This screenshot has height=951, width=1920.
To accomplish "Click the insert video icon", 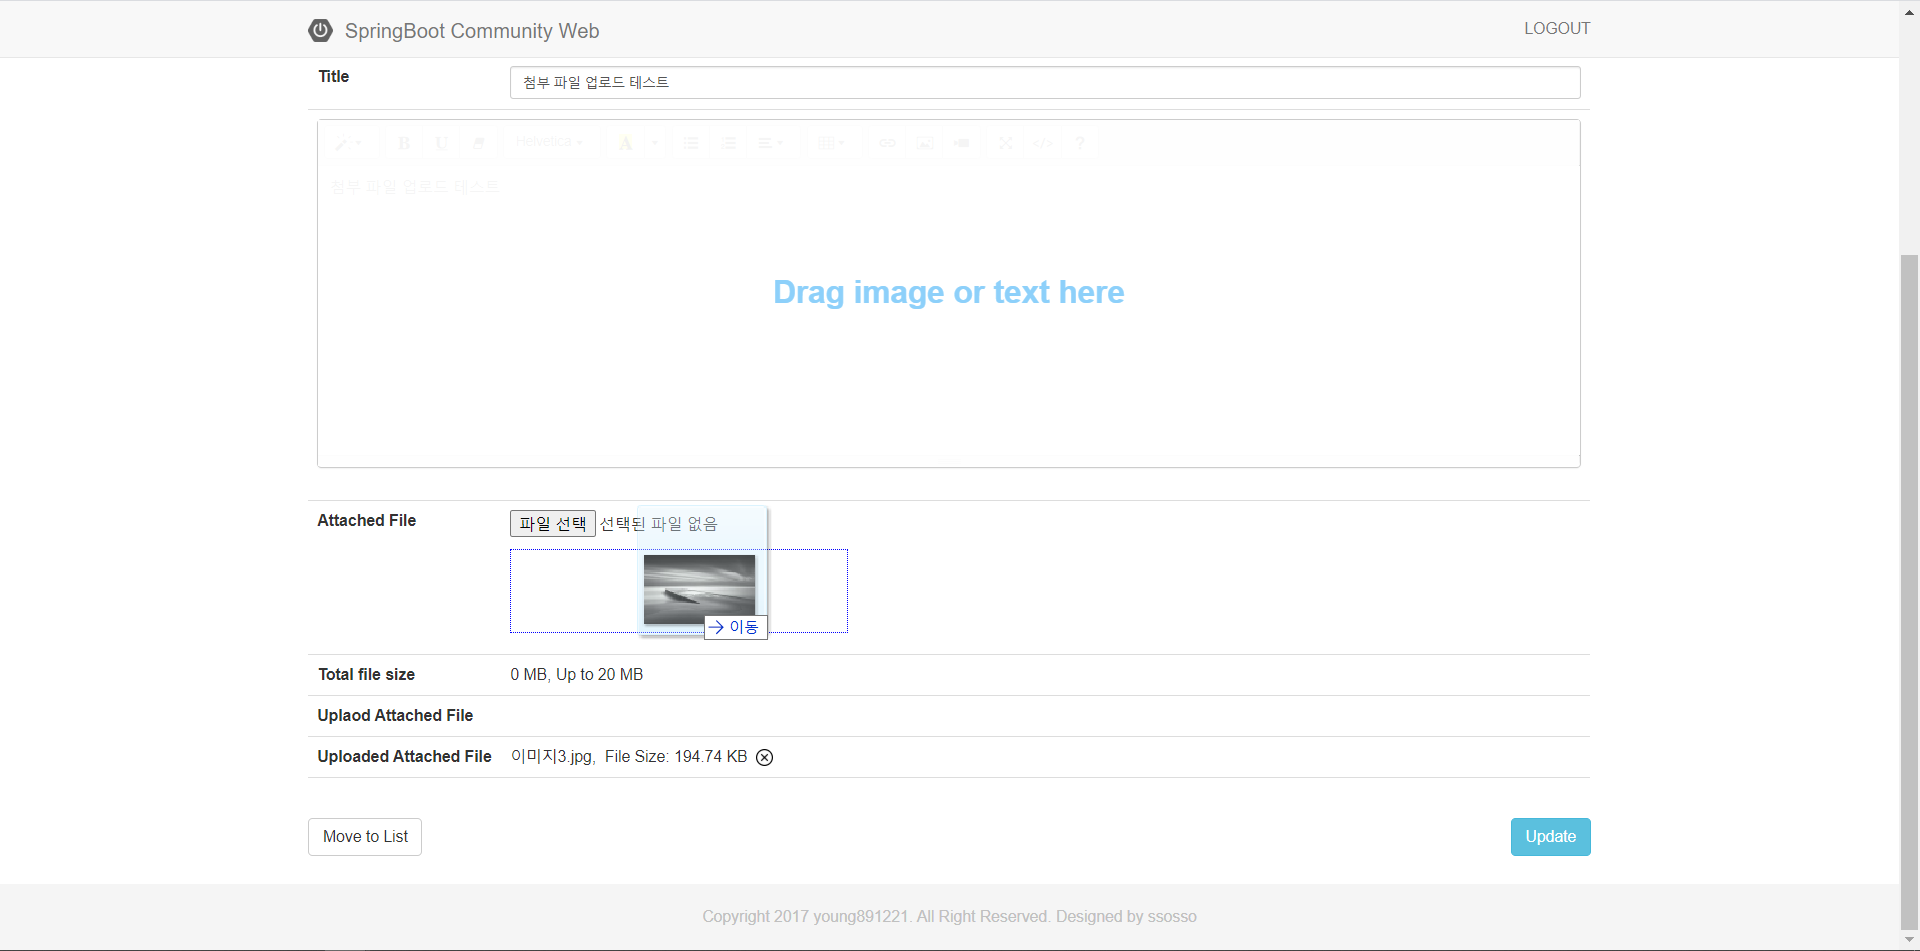I will [x=962, y=143].
